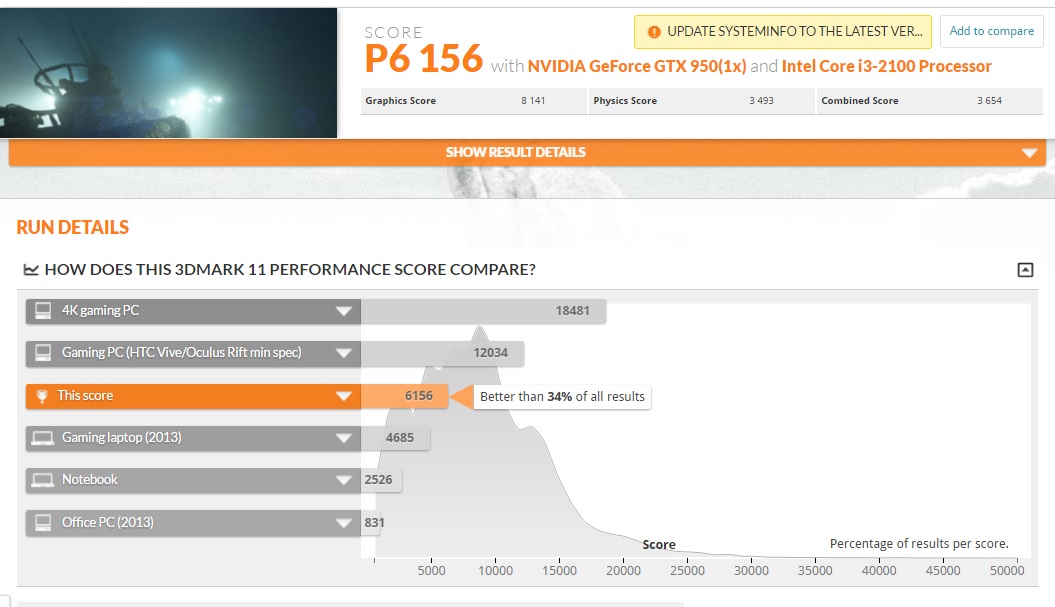
Task: Click the P6 156 main score
Action: (x=424, y=59)
